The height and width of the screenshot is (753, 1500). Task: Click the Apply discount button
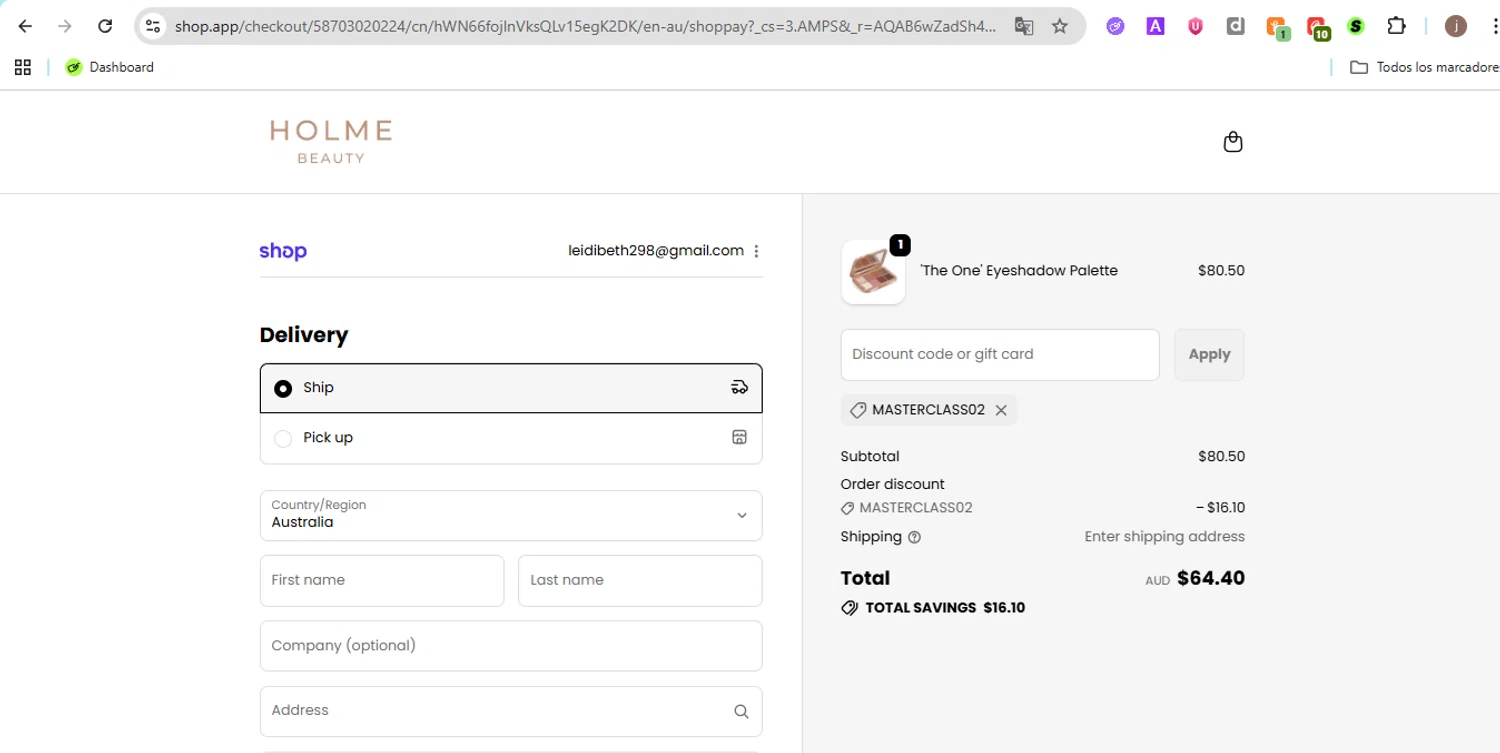point(1209,354)
